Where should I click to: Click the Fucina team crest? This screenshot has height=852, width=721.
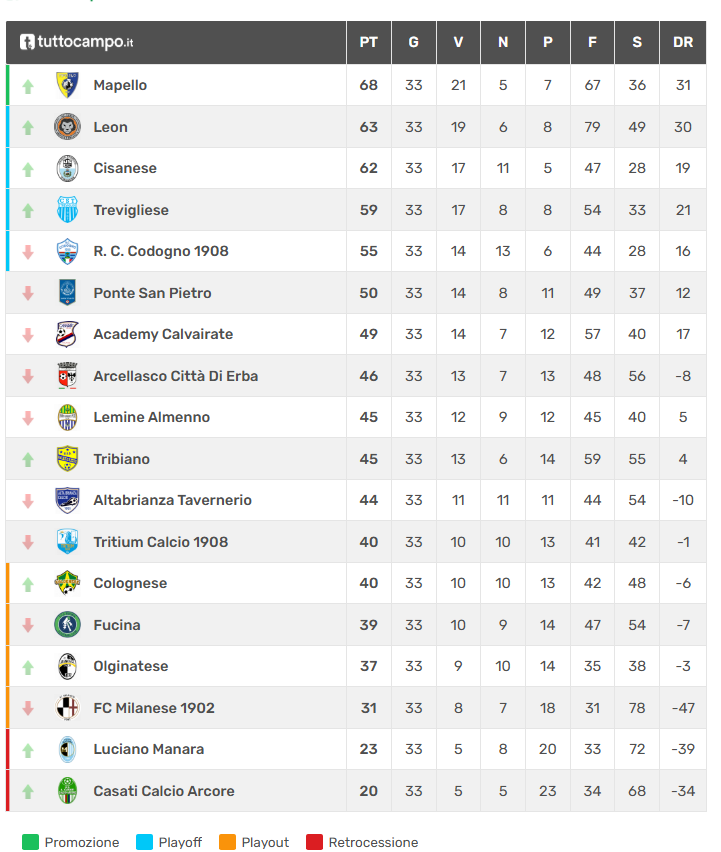coord(67,625)
